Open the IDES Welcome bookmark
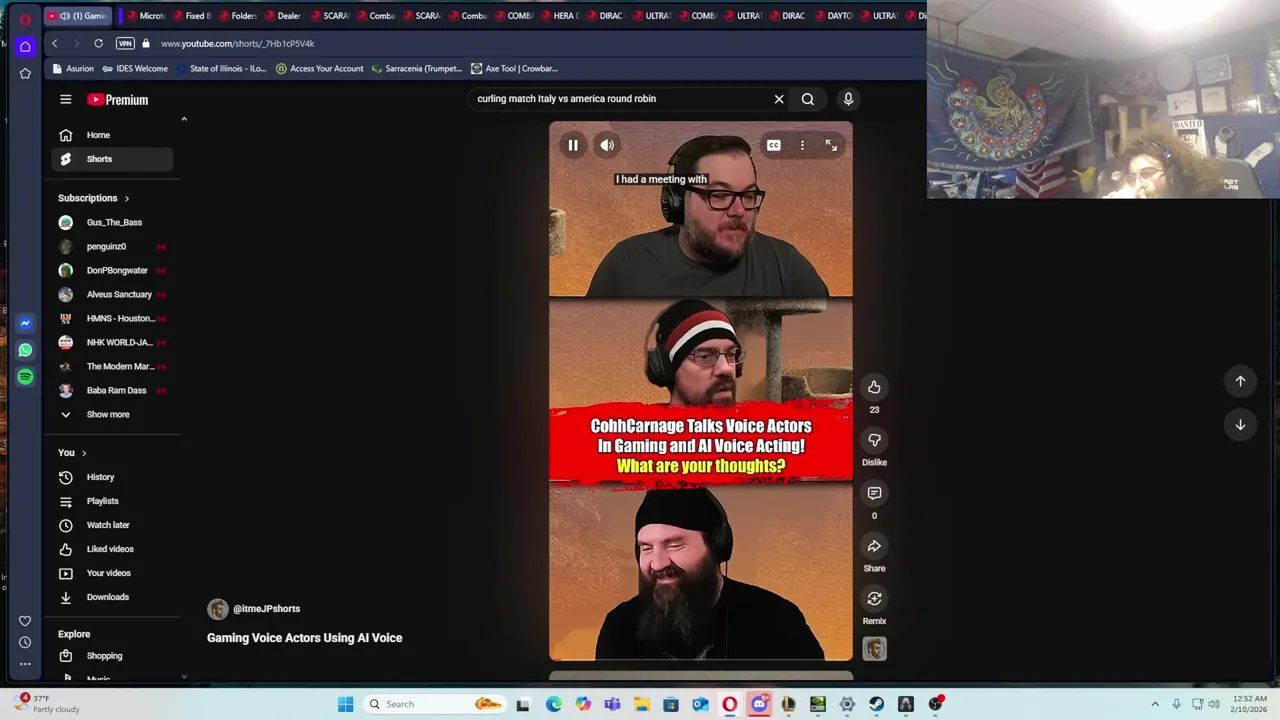The height and width of the screenshot is (720, 1280). (x=134, y=69)
